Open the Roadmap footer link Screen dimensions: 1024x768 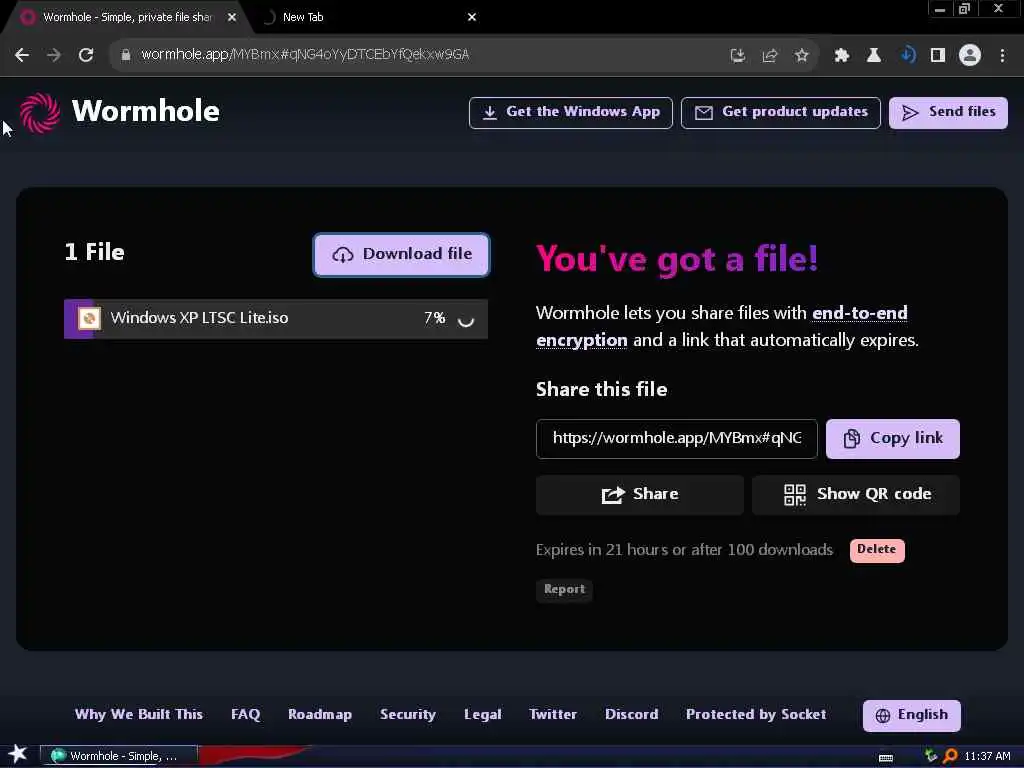(x=320, y=715)
